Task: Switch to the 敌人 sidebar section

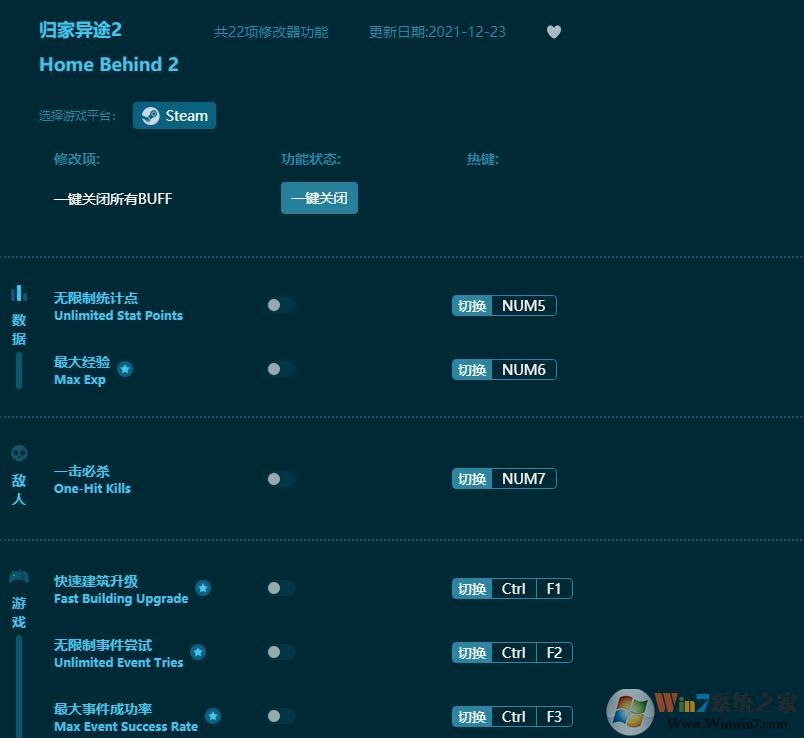Action: (18, 489)
